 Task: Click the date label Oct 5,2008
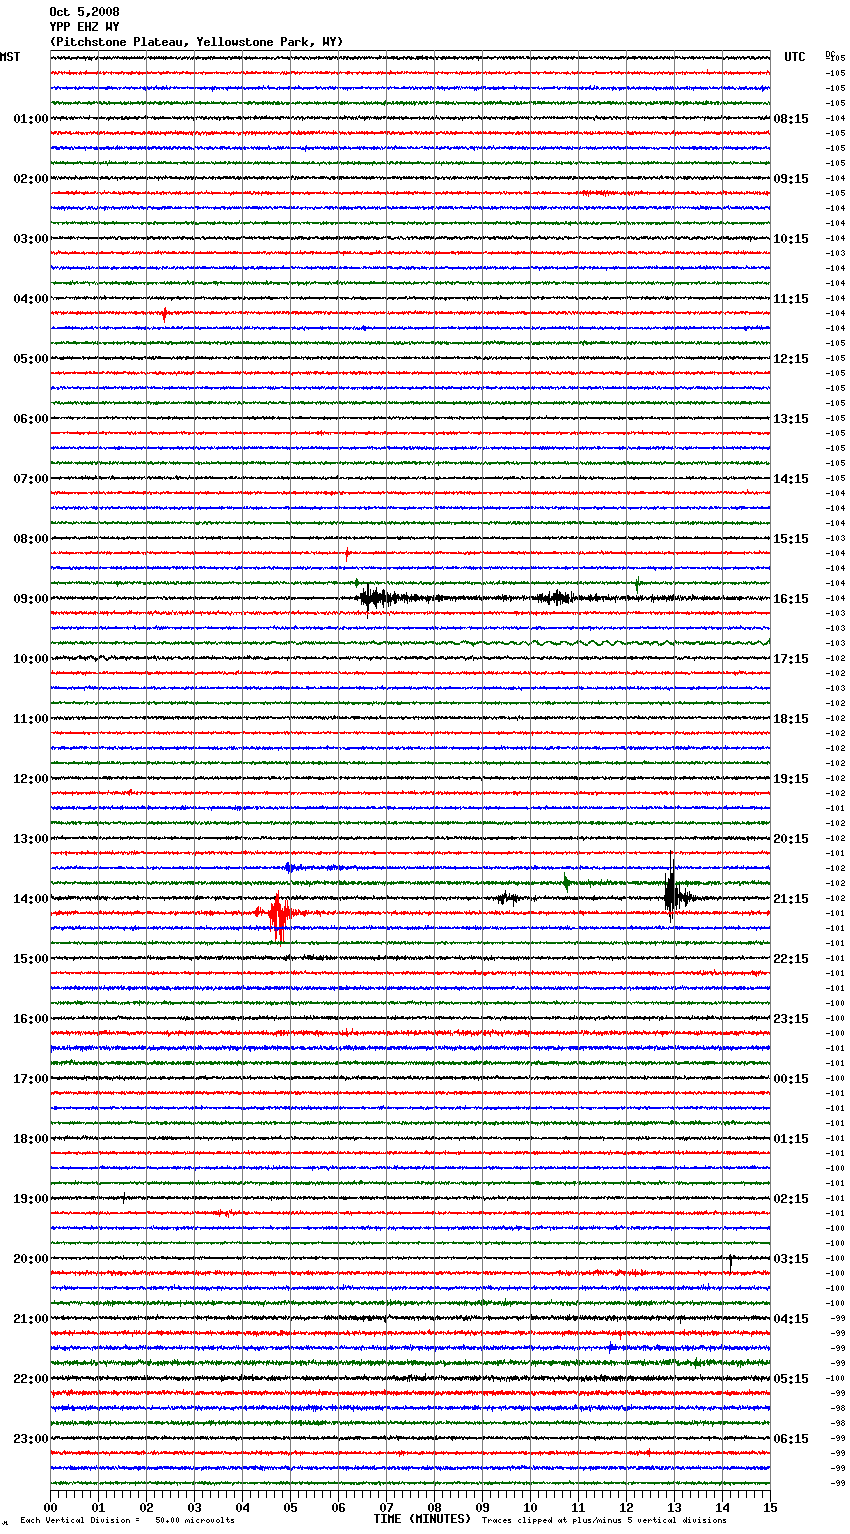coord(84,12)
